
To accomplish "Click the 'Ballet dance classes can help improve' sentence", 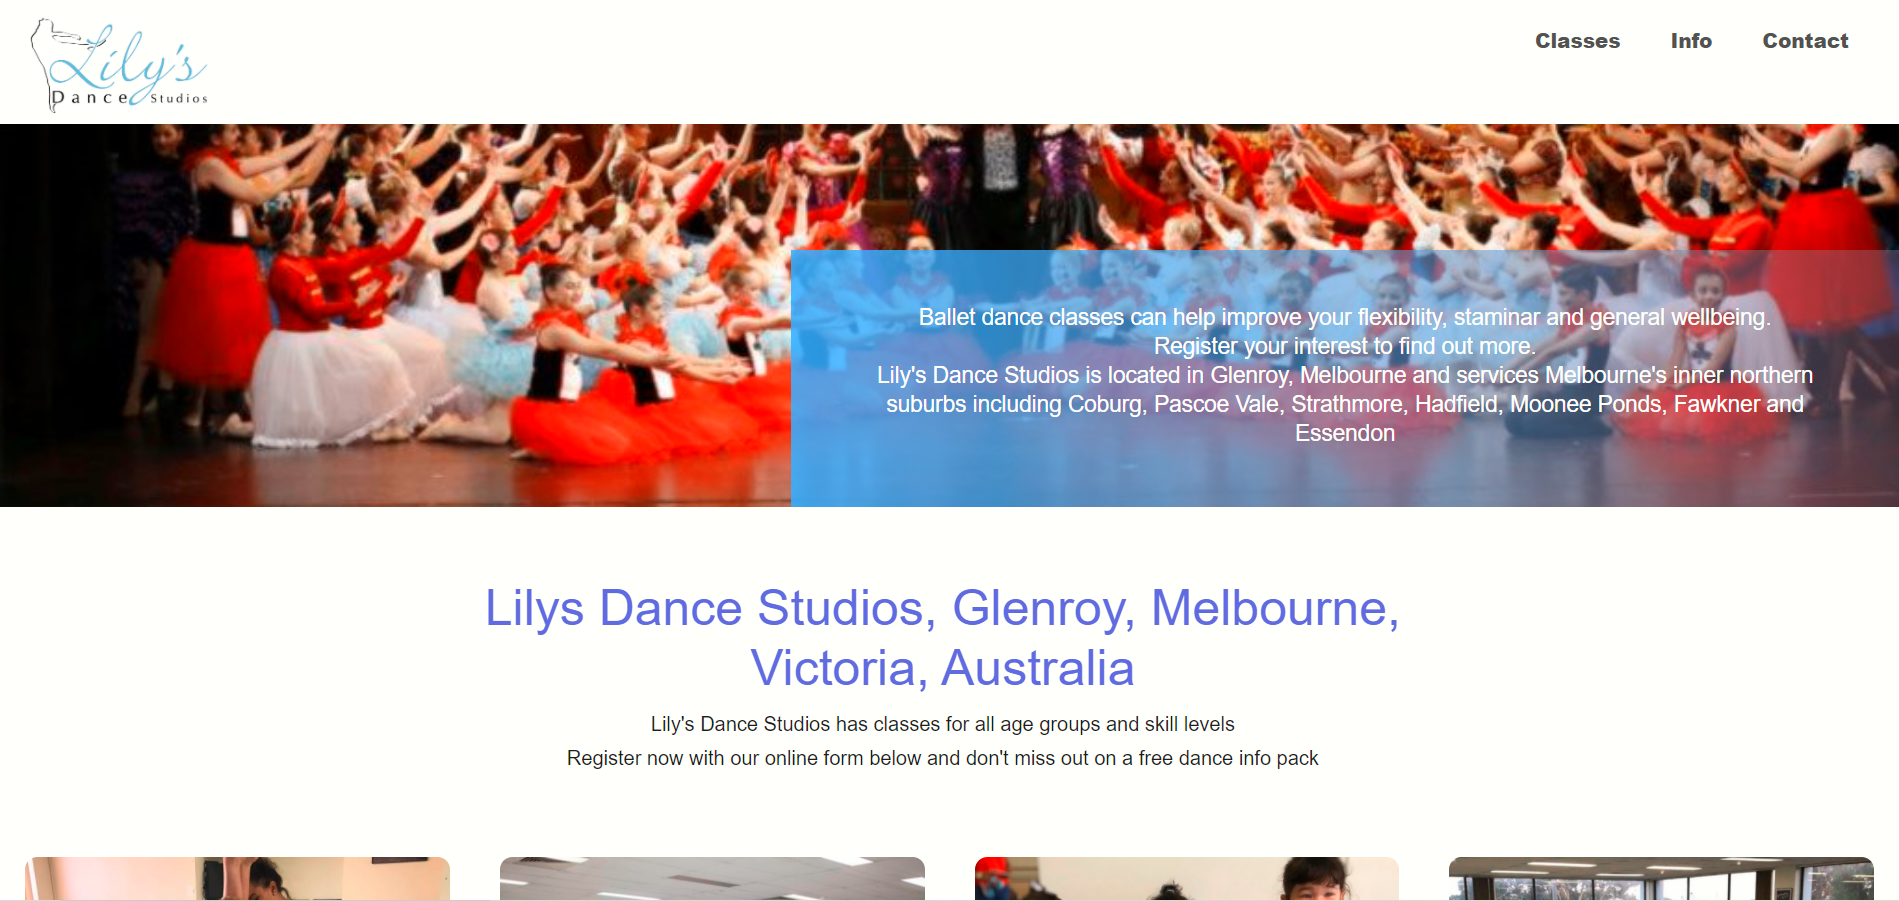I will pyautogui.click(x=1344, y=317).
